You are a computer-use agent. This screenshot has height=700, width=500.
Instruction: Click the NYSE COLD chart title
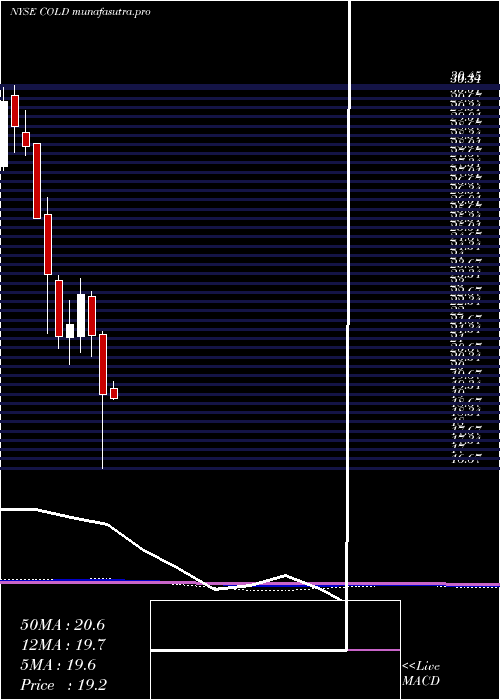(x=80, y=12)
